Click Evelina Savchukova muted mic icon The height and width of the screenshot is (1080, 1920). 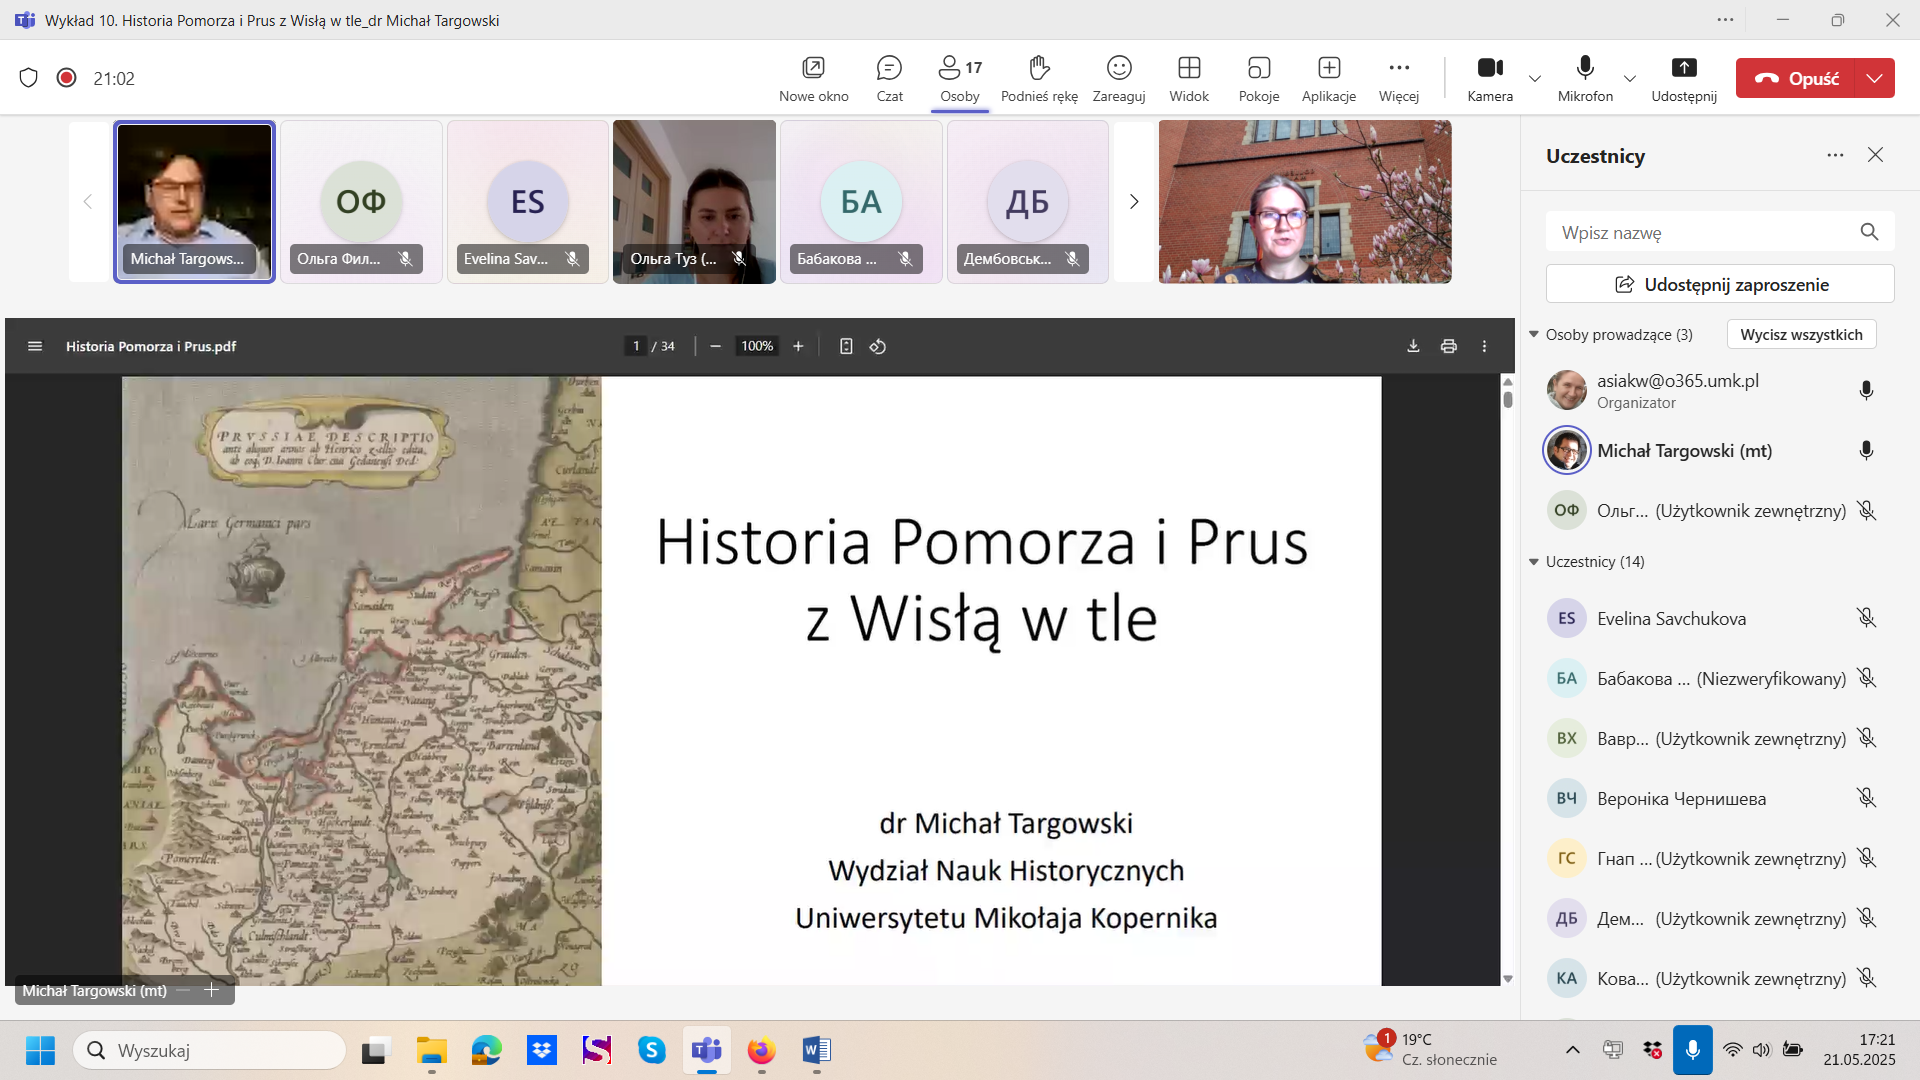pyautogui.click(x=1866, y=618)
